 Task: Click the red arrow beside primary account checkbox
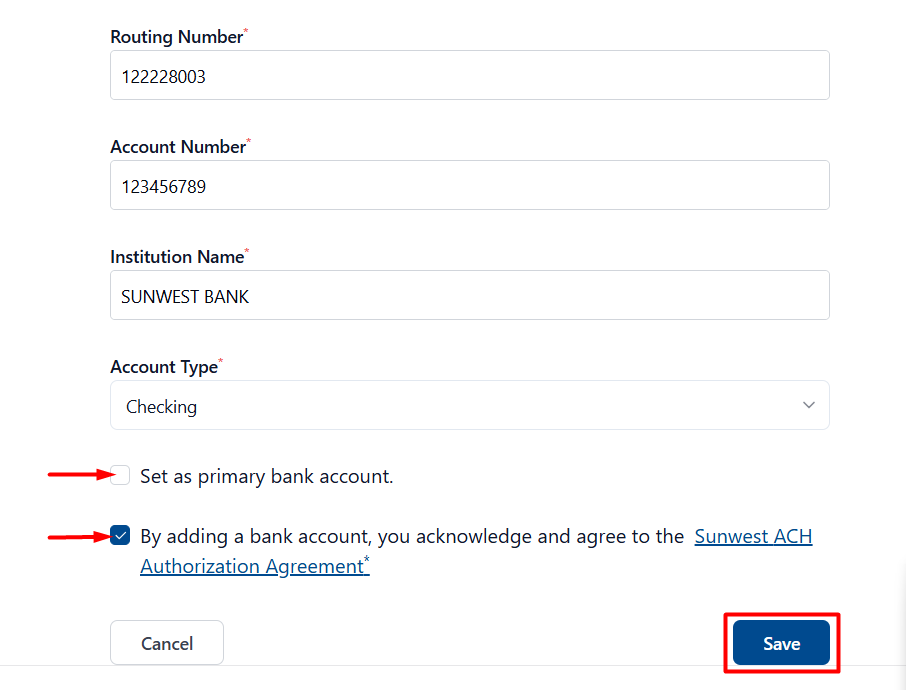click(x=81, y=474)
